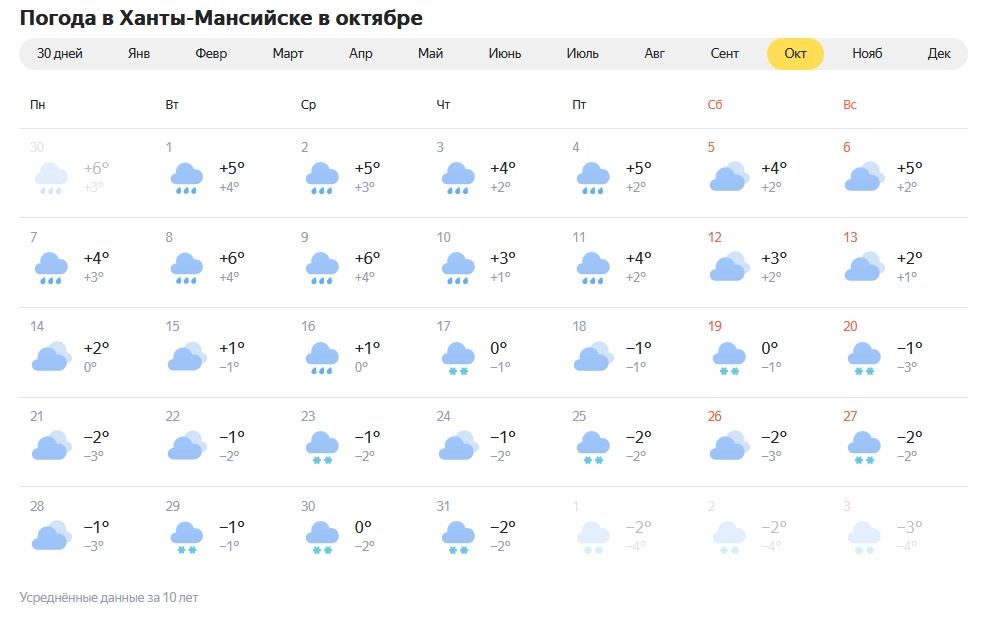Screen dimensions: 981x617
Task: Select the Нояб month tab
Action: pos(867,54)
